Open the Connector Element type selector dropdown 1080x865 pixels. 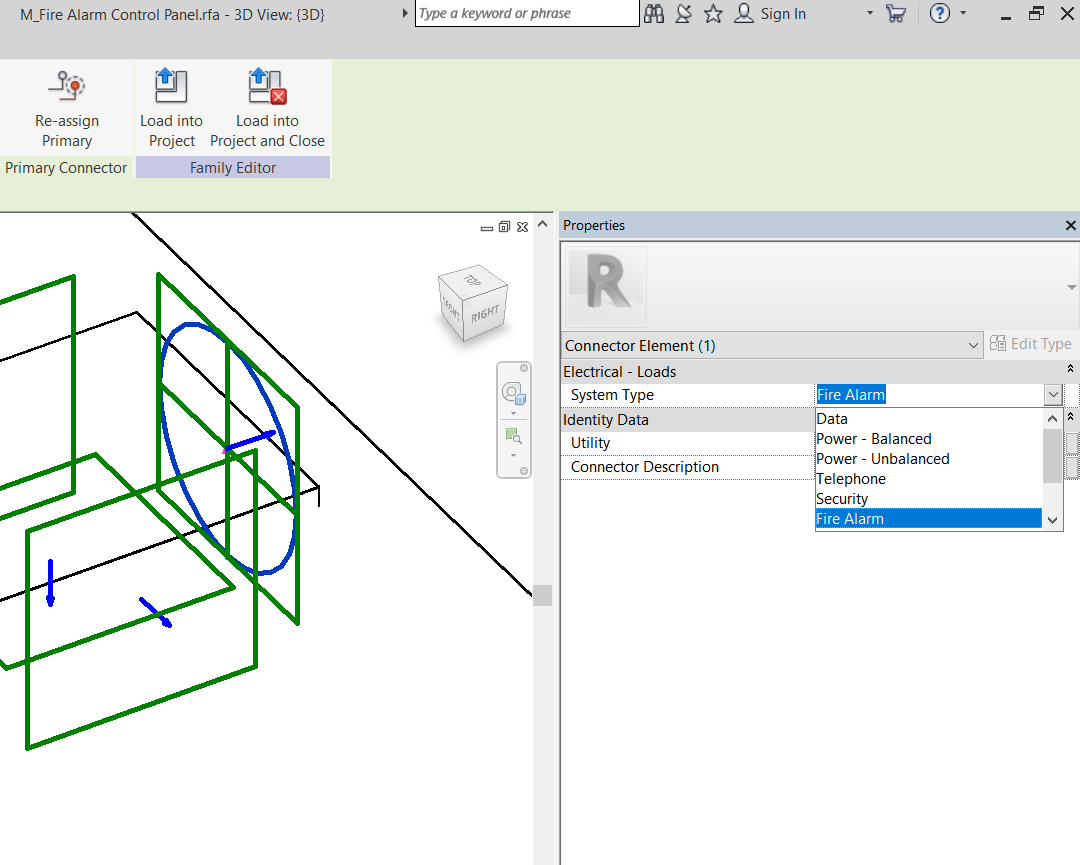coord(772,345)
